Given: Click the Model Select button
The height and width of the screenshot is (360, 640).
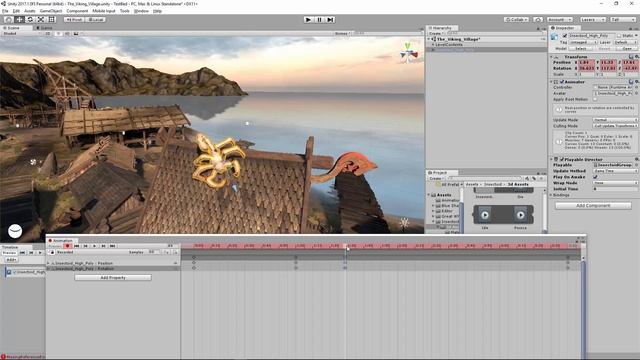Looking at the screenshot, I should click(x=580, y=48).
